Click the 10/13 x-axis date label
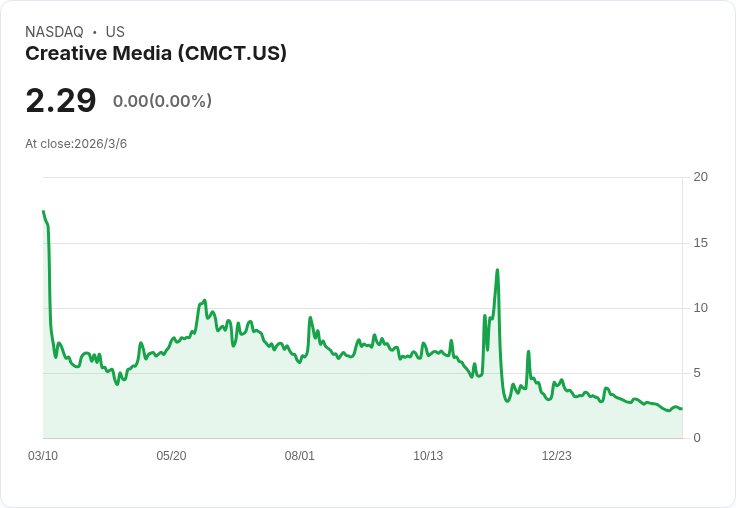736x508 pixels. point(428,455)
